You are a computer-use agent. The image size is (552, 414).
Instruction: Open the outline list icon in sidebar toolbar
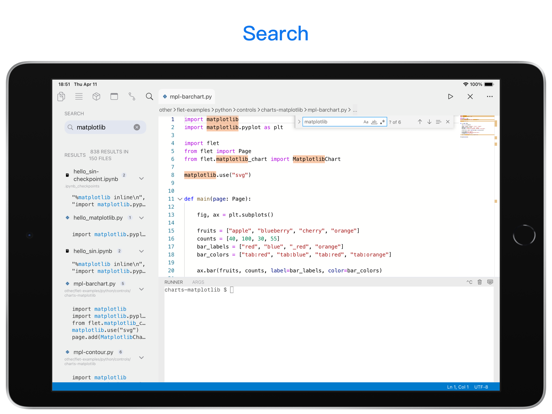click(x=79, y=96)
